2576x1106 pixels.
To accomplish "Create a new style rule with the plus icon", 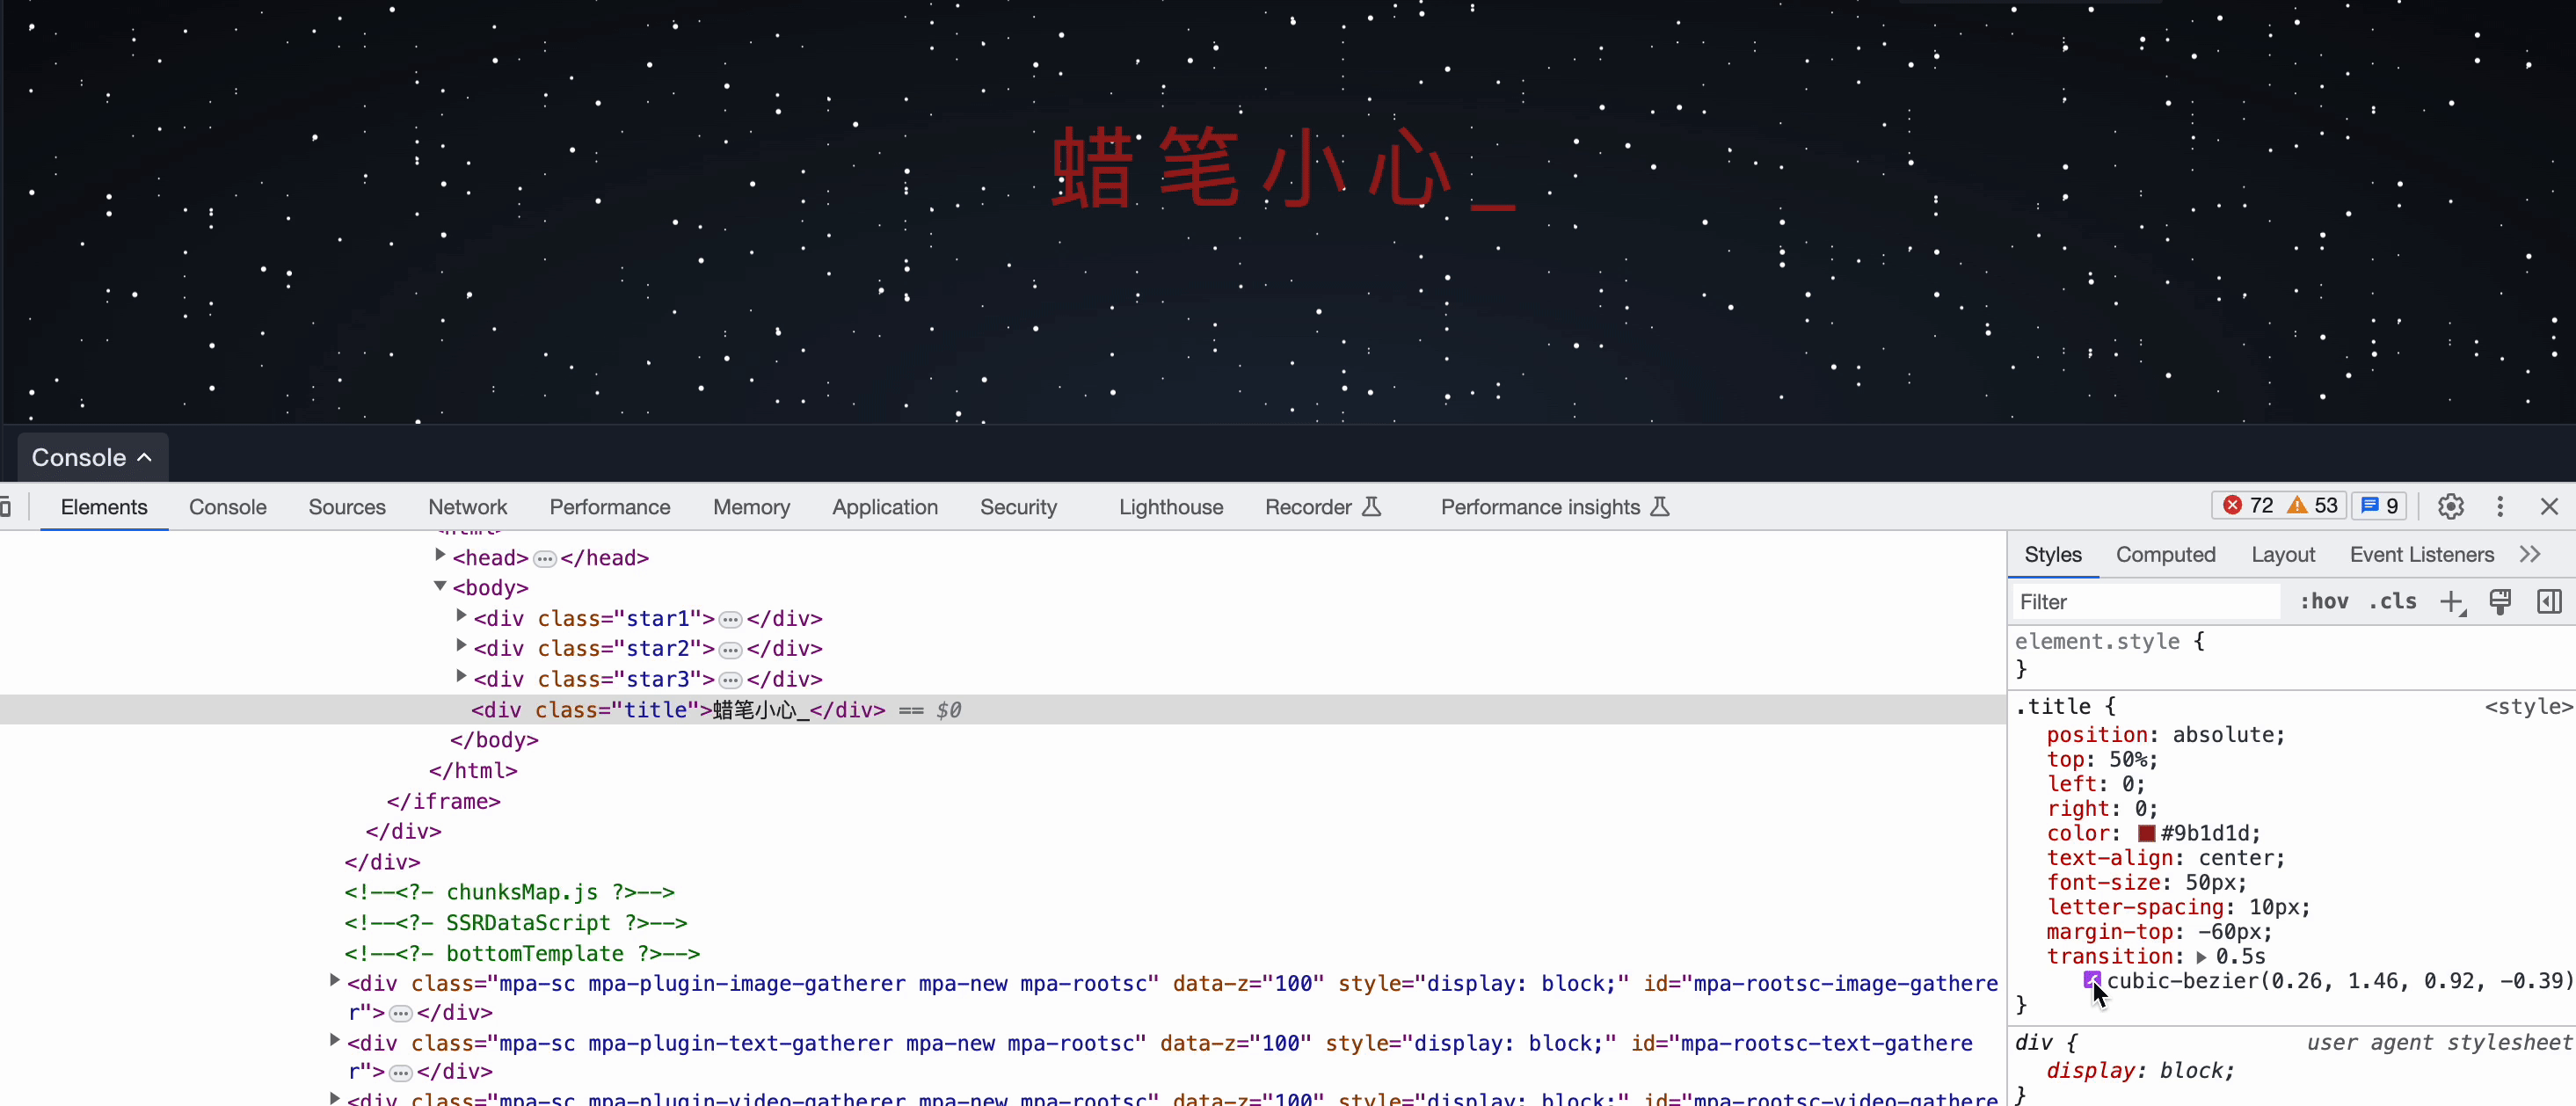I will tap(2454, 601).
